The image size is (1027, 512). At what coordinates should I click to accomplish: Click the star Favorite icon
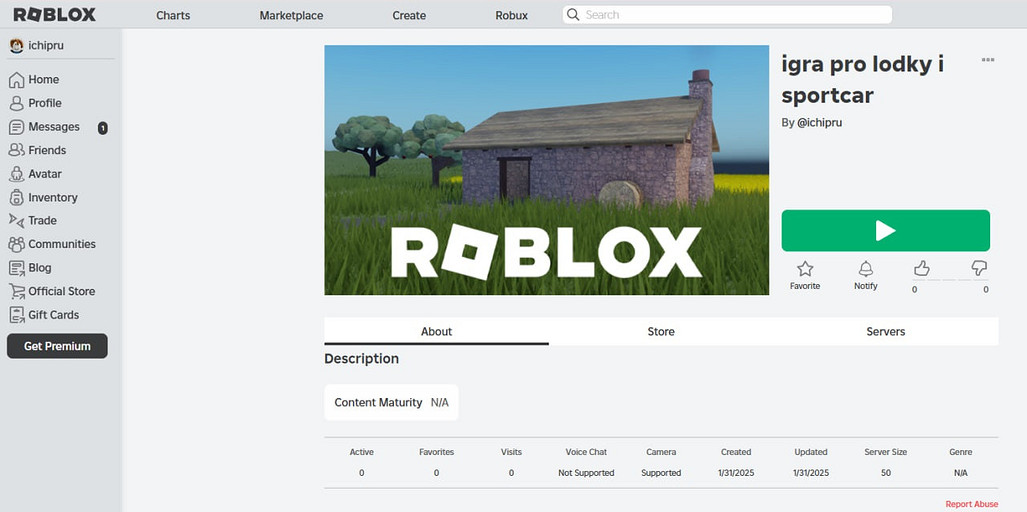tap(805, 269)
